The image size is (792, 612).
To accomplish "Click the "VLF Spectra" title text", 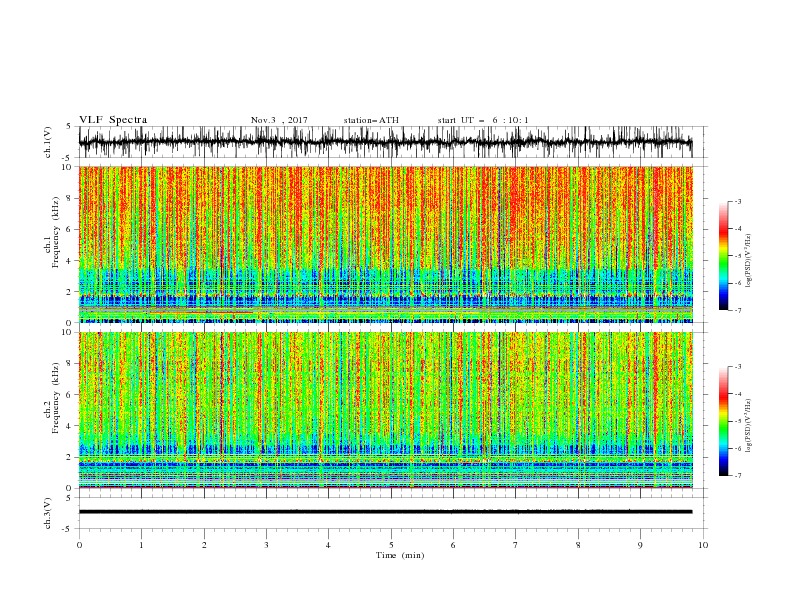I will click(113, 120).
